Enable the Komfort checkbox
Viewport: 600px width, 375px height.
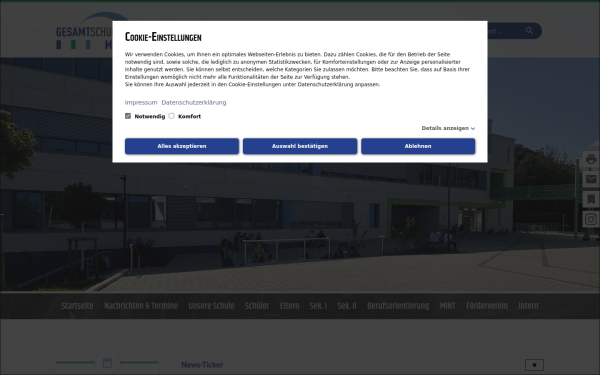tap(171, 116)
